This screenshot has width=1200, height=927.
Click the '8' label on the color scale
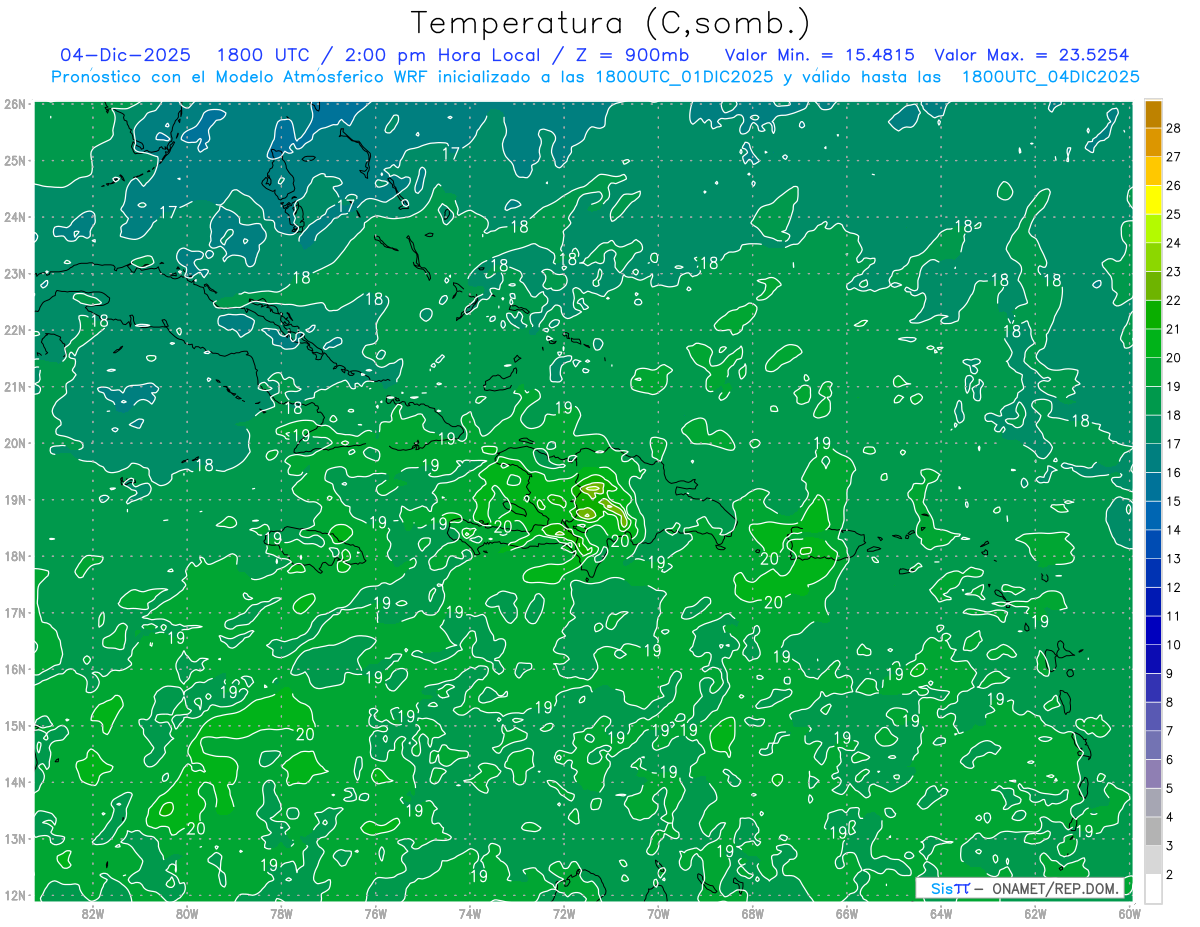(1171, 702)
